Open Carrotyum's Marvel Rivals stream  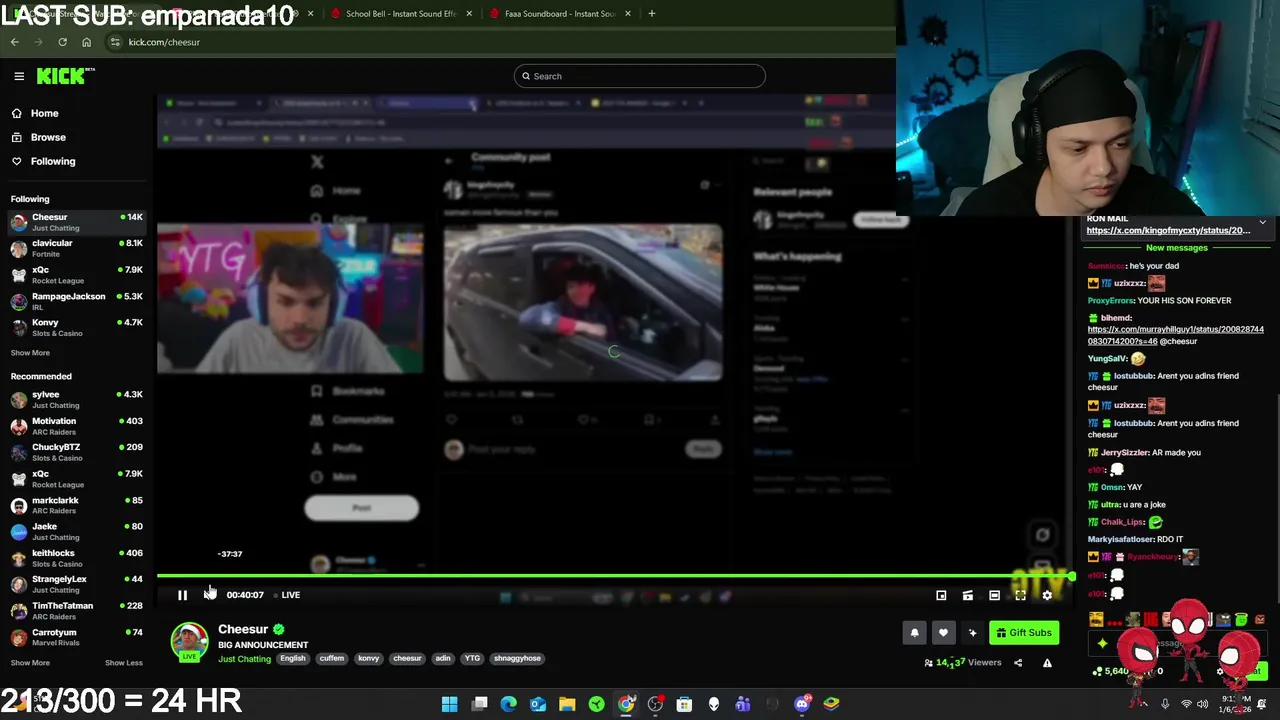(x=77, y=637)
